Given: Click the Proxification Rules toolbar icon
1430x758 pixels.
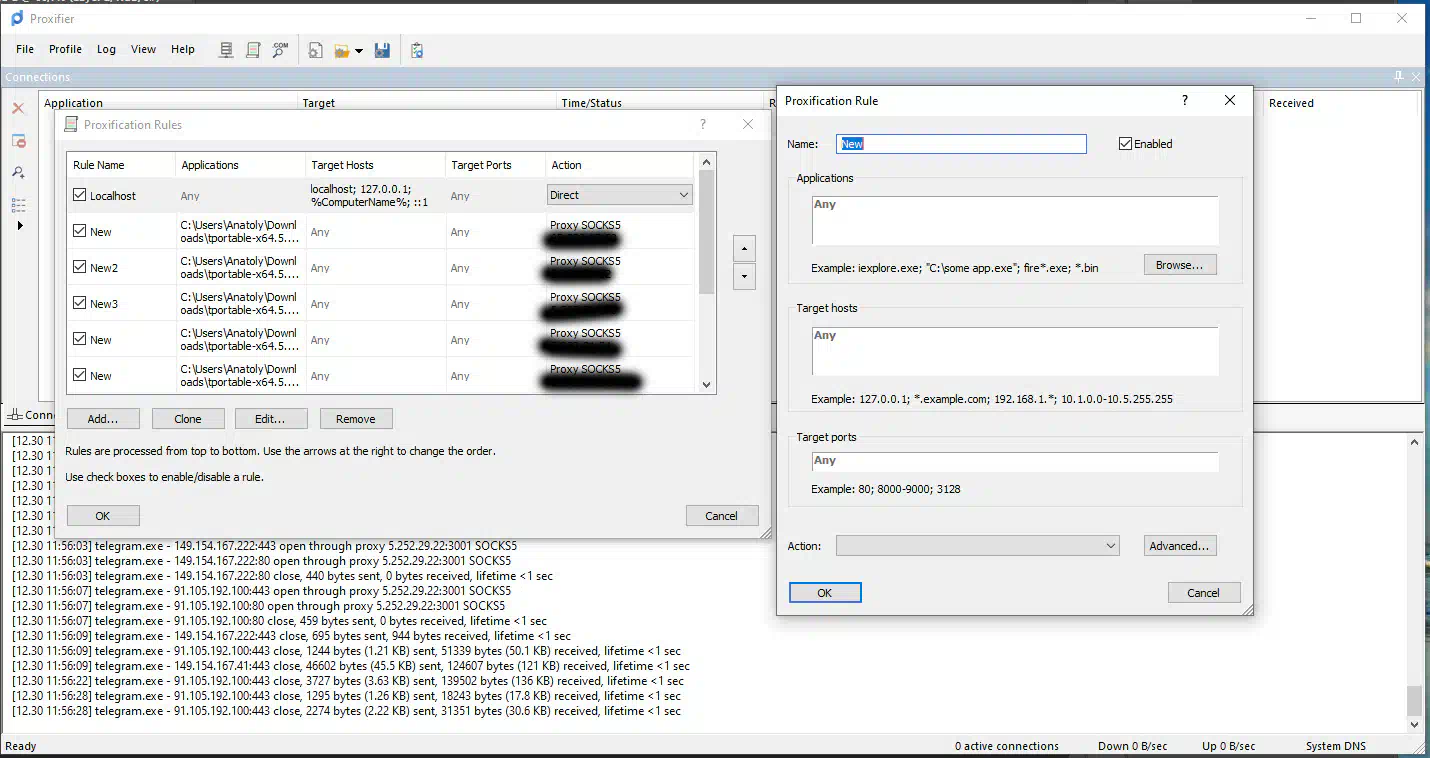Looking at the screenshot, I should 253,49.
